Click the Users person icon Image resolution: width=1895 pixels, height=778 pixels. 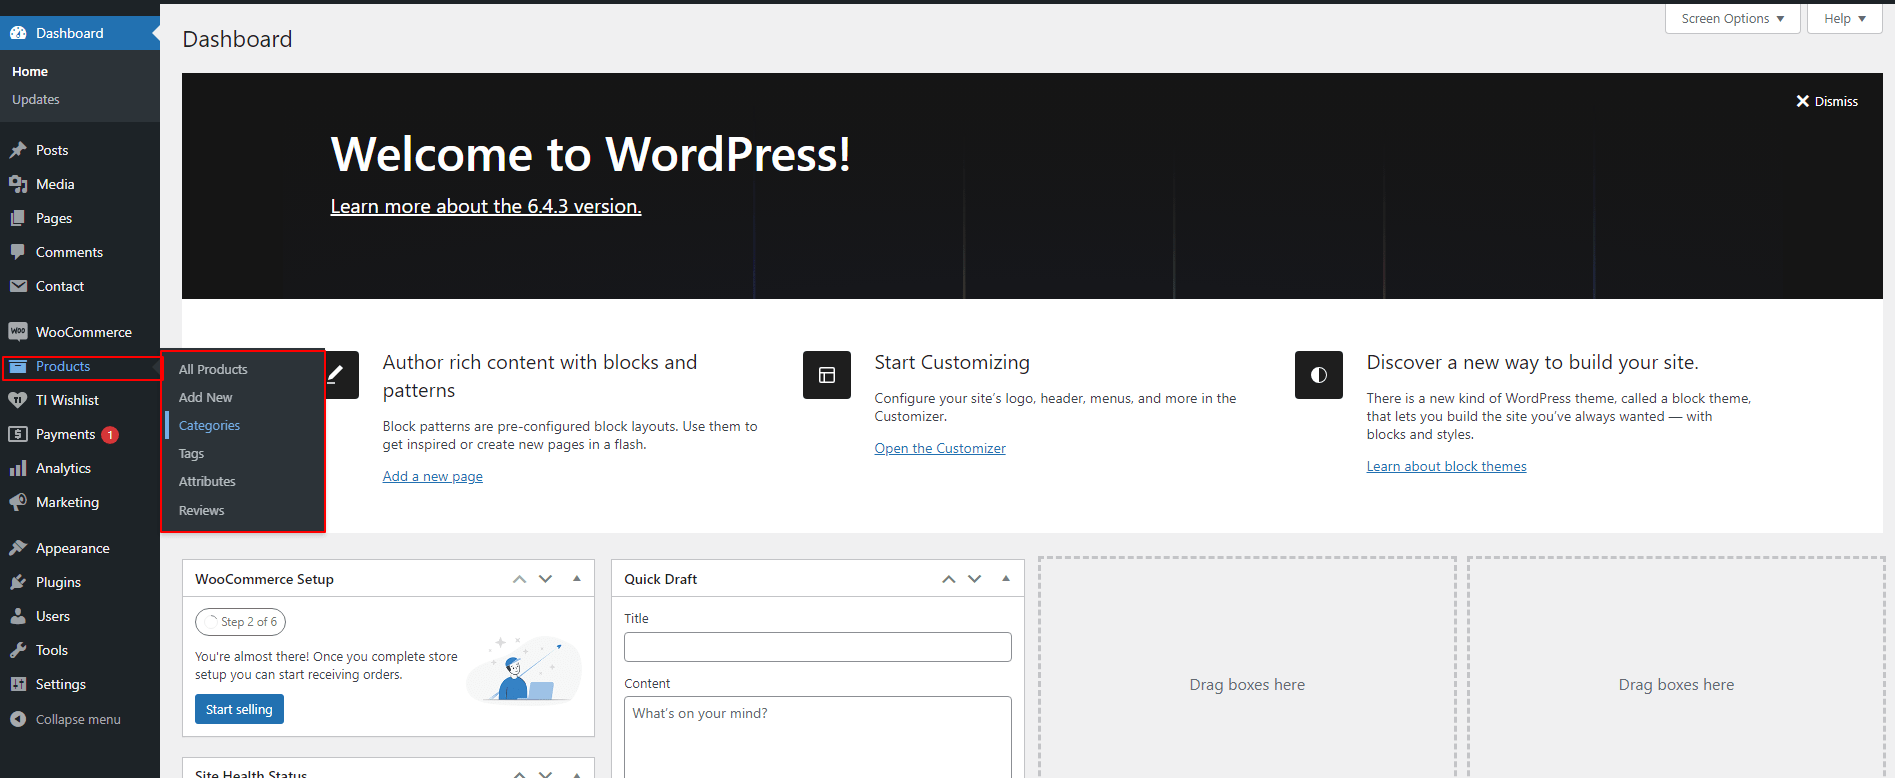click(18, 616)
